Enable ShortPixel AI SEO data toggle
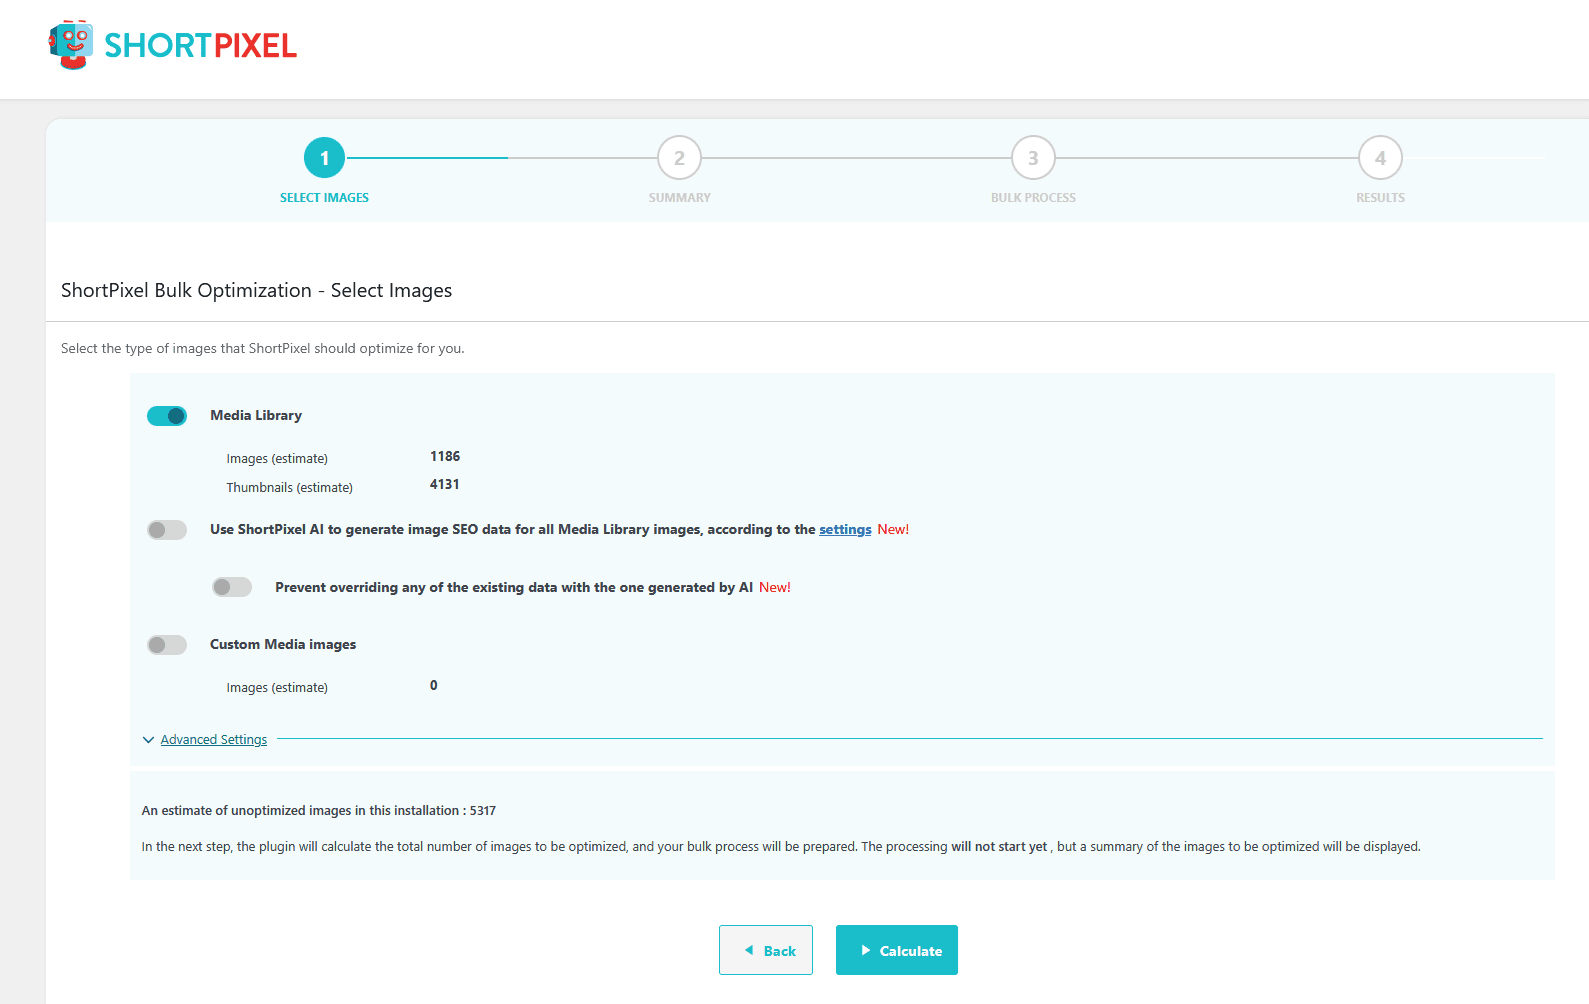 [167, 530]
